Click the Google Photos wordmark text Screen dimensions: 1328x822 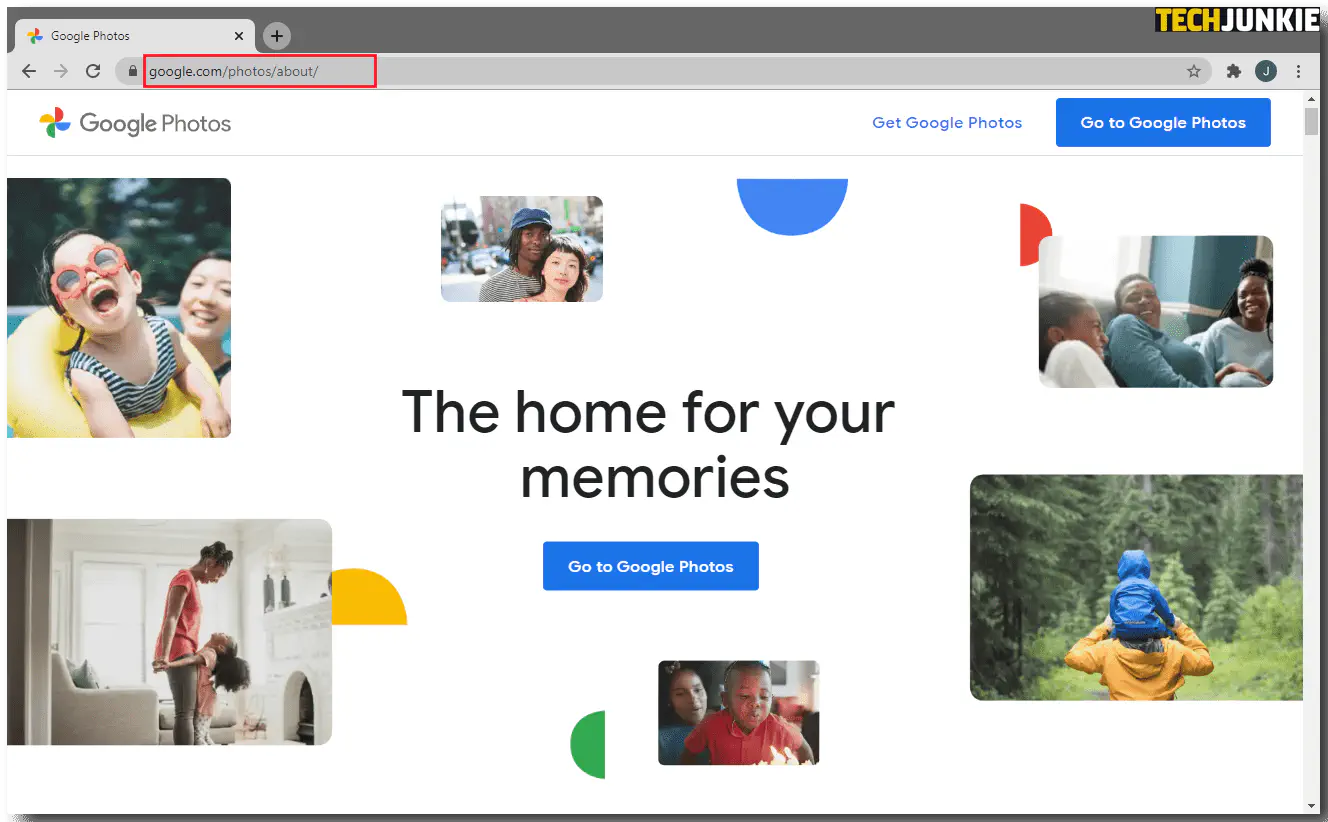[x=155, y=124]
